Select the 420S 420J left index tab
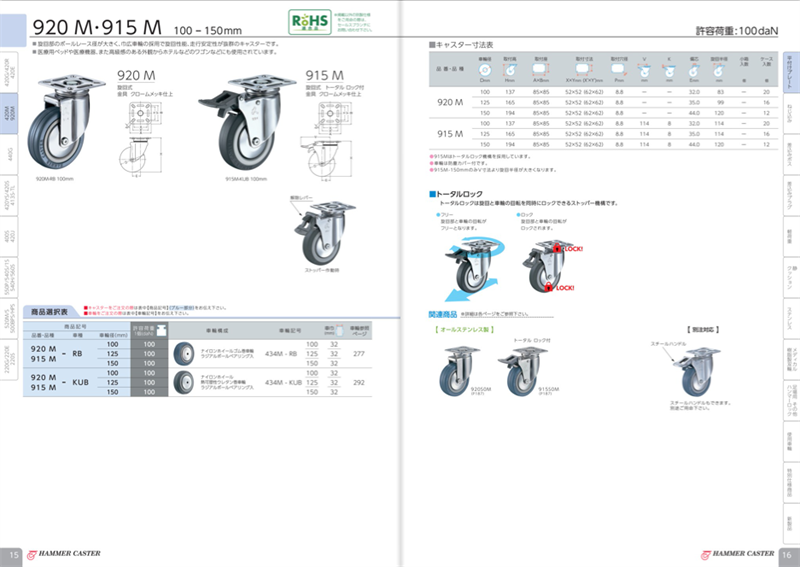 coord(9,236)
